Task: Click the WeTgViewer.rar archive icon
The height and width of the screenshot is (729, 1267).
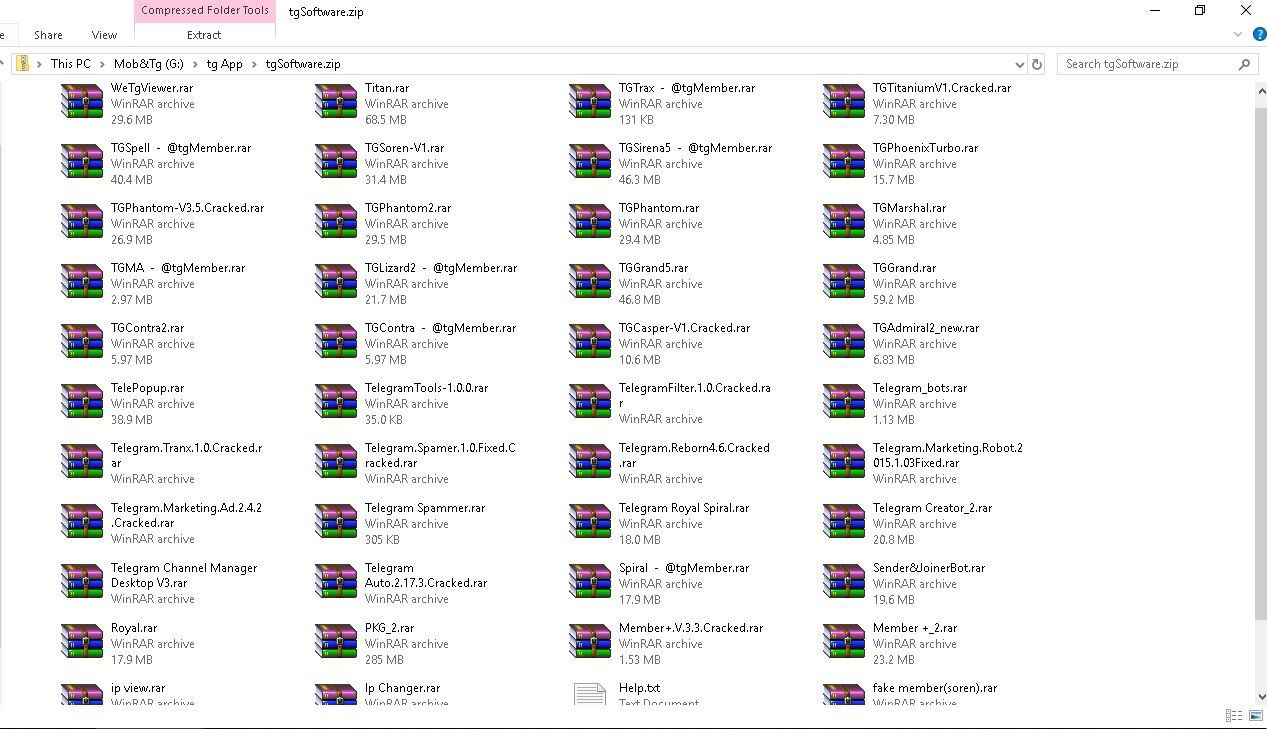Action: coord(82,103)
